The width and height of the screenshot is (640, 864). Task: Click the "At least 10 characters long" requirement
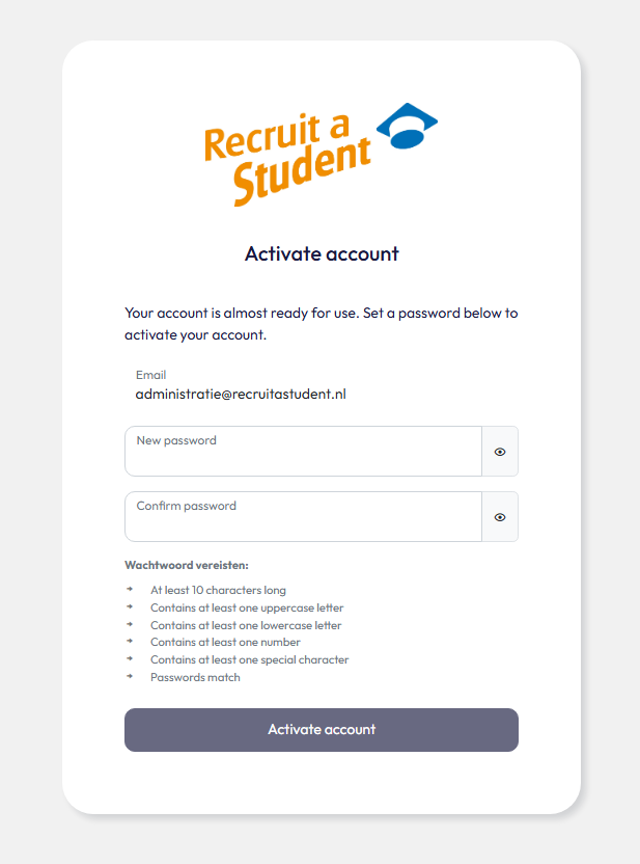(218, 590)
